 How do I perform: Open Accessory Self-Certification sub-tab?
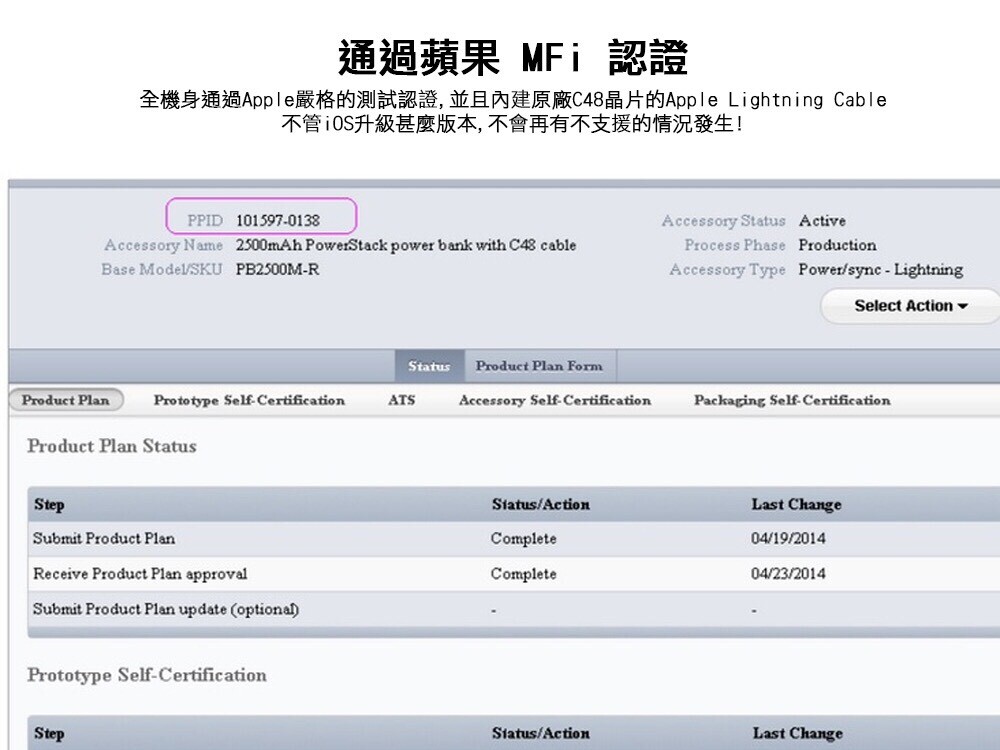tap(555, 401)
